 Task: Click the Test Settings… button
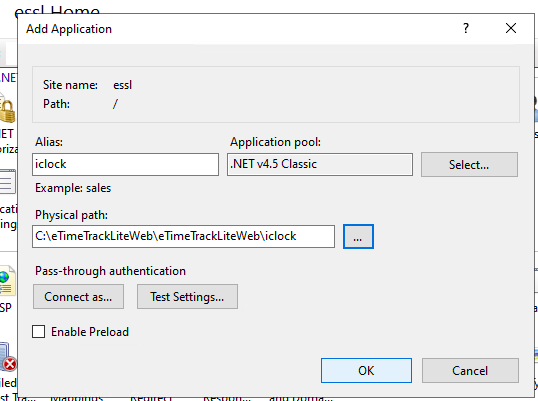(x=187, y=297)
